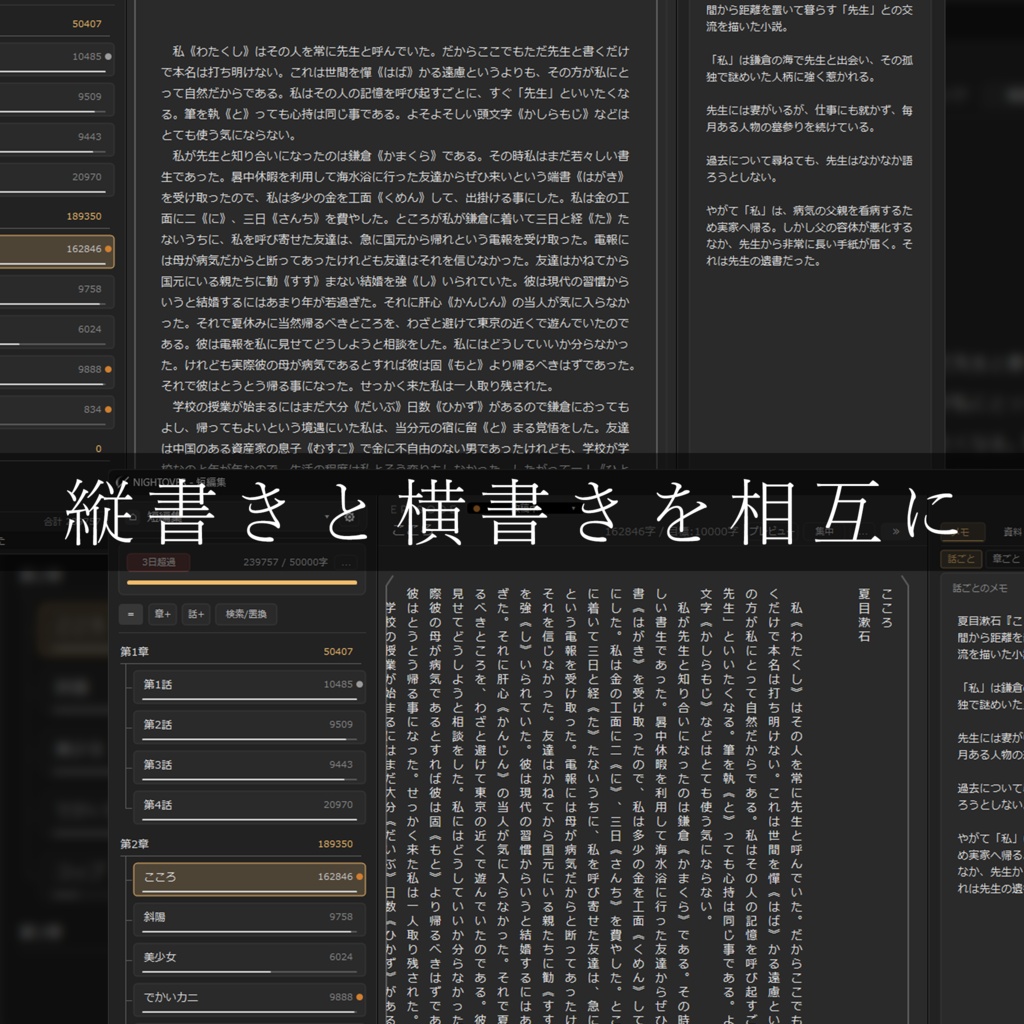Switch memo view to 話ごと

[961, 559]
